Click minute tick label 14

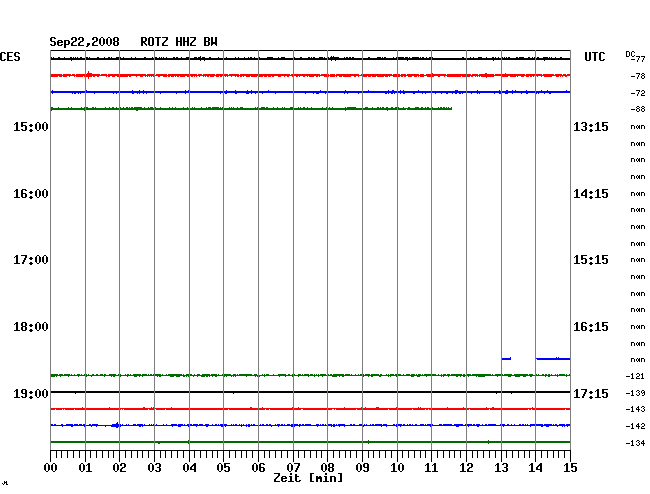536,468
